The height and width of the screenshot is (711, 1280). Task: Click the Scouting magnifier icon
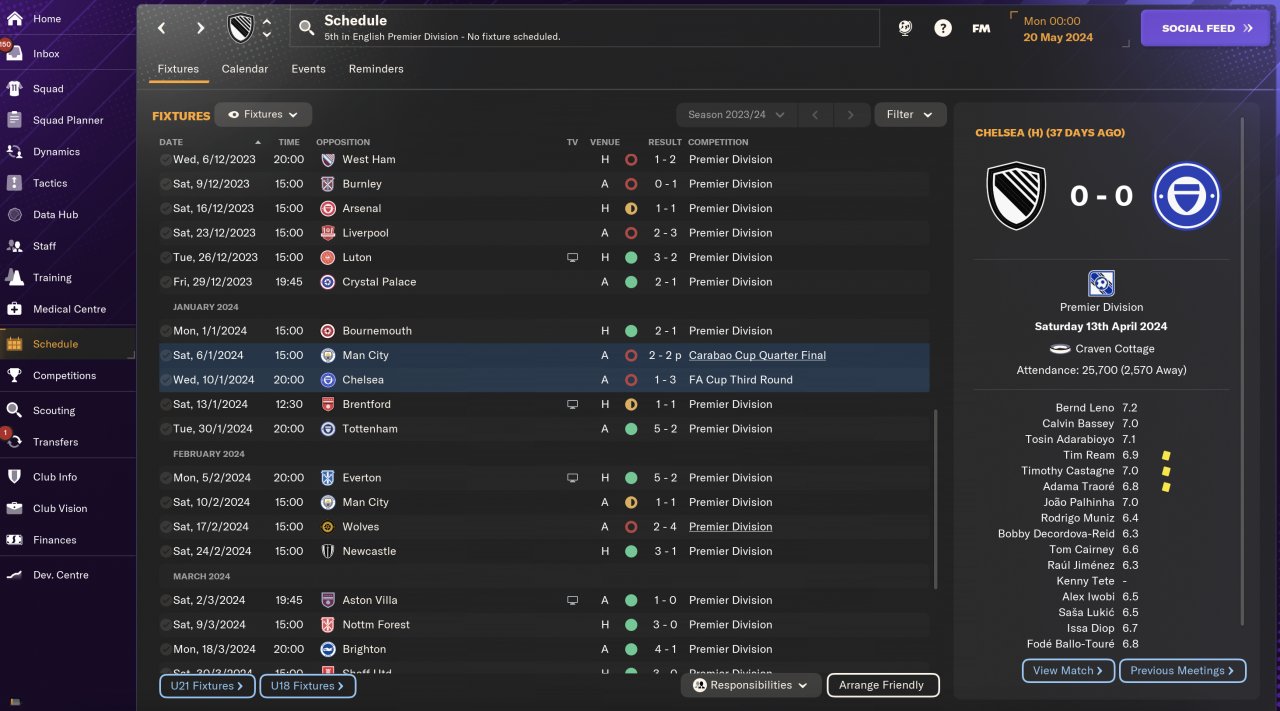tap(15, 410)
